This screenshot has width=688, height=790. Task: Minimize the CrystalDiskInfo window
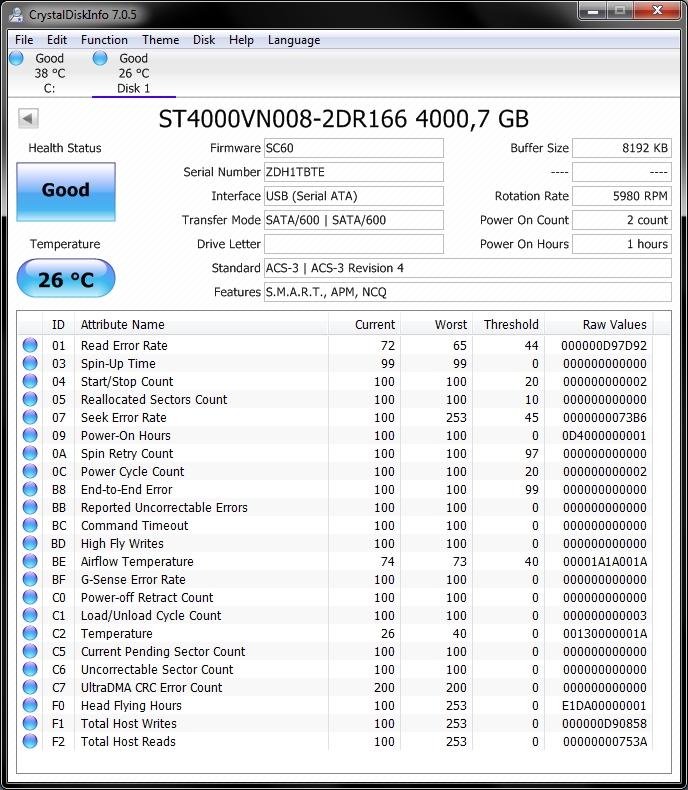point(593,11)
